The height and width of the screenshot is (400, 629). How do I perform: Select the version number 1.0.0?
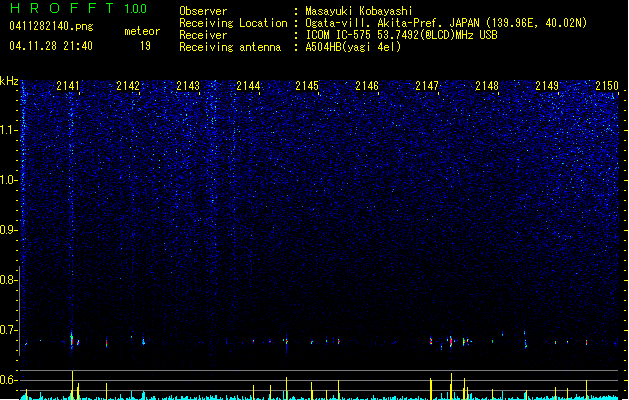click(x=136, y=9)
